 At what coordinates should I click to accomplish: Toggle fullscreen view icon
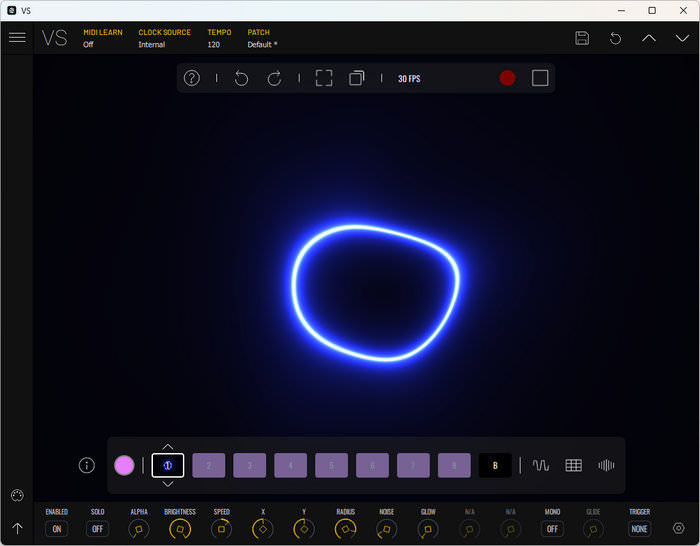324,78
